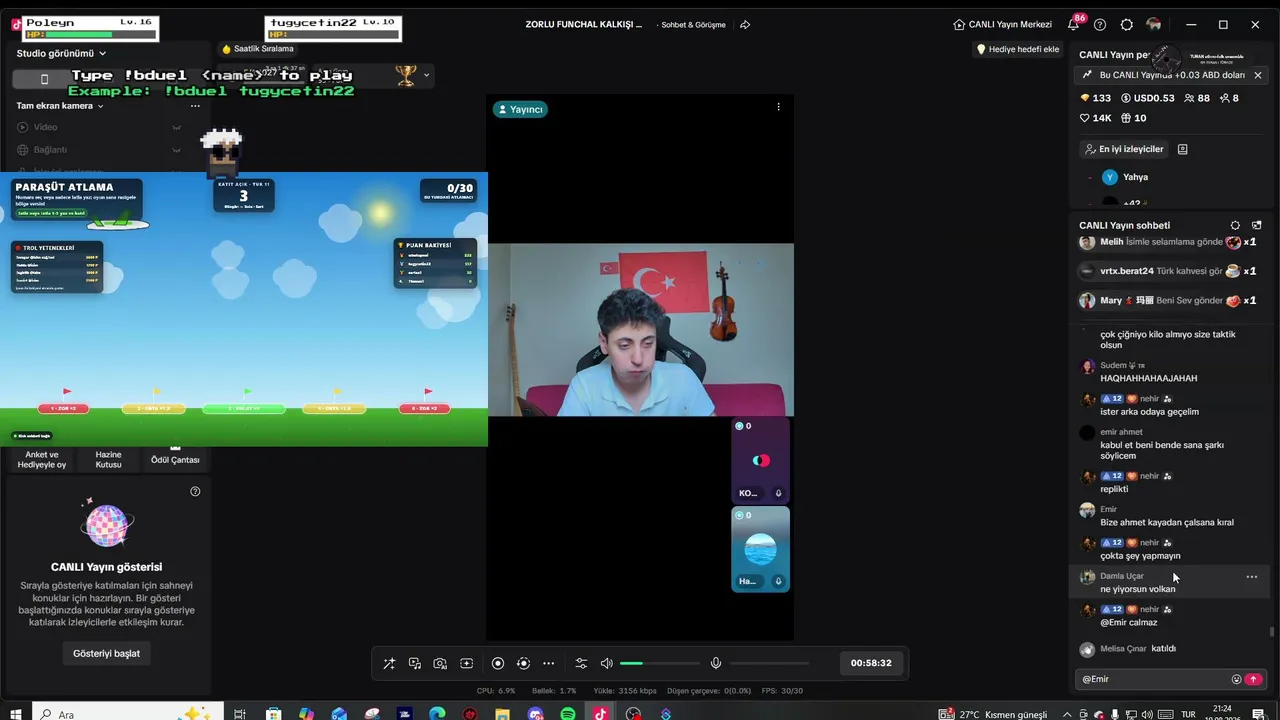Click the trophy leaderboard icon
1280x720 pixels.
[405, 75]
